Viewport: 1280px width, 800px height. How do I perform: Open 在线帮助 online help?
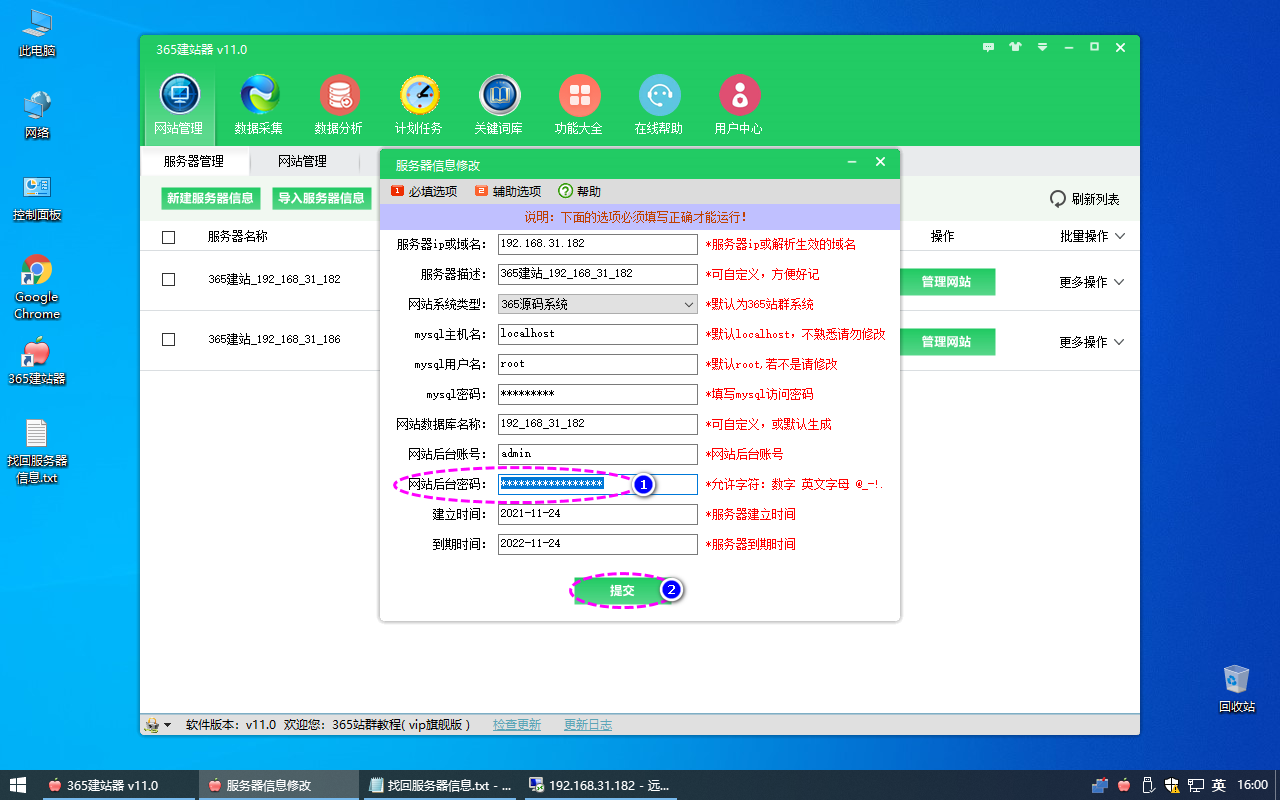pos(659,105)
